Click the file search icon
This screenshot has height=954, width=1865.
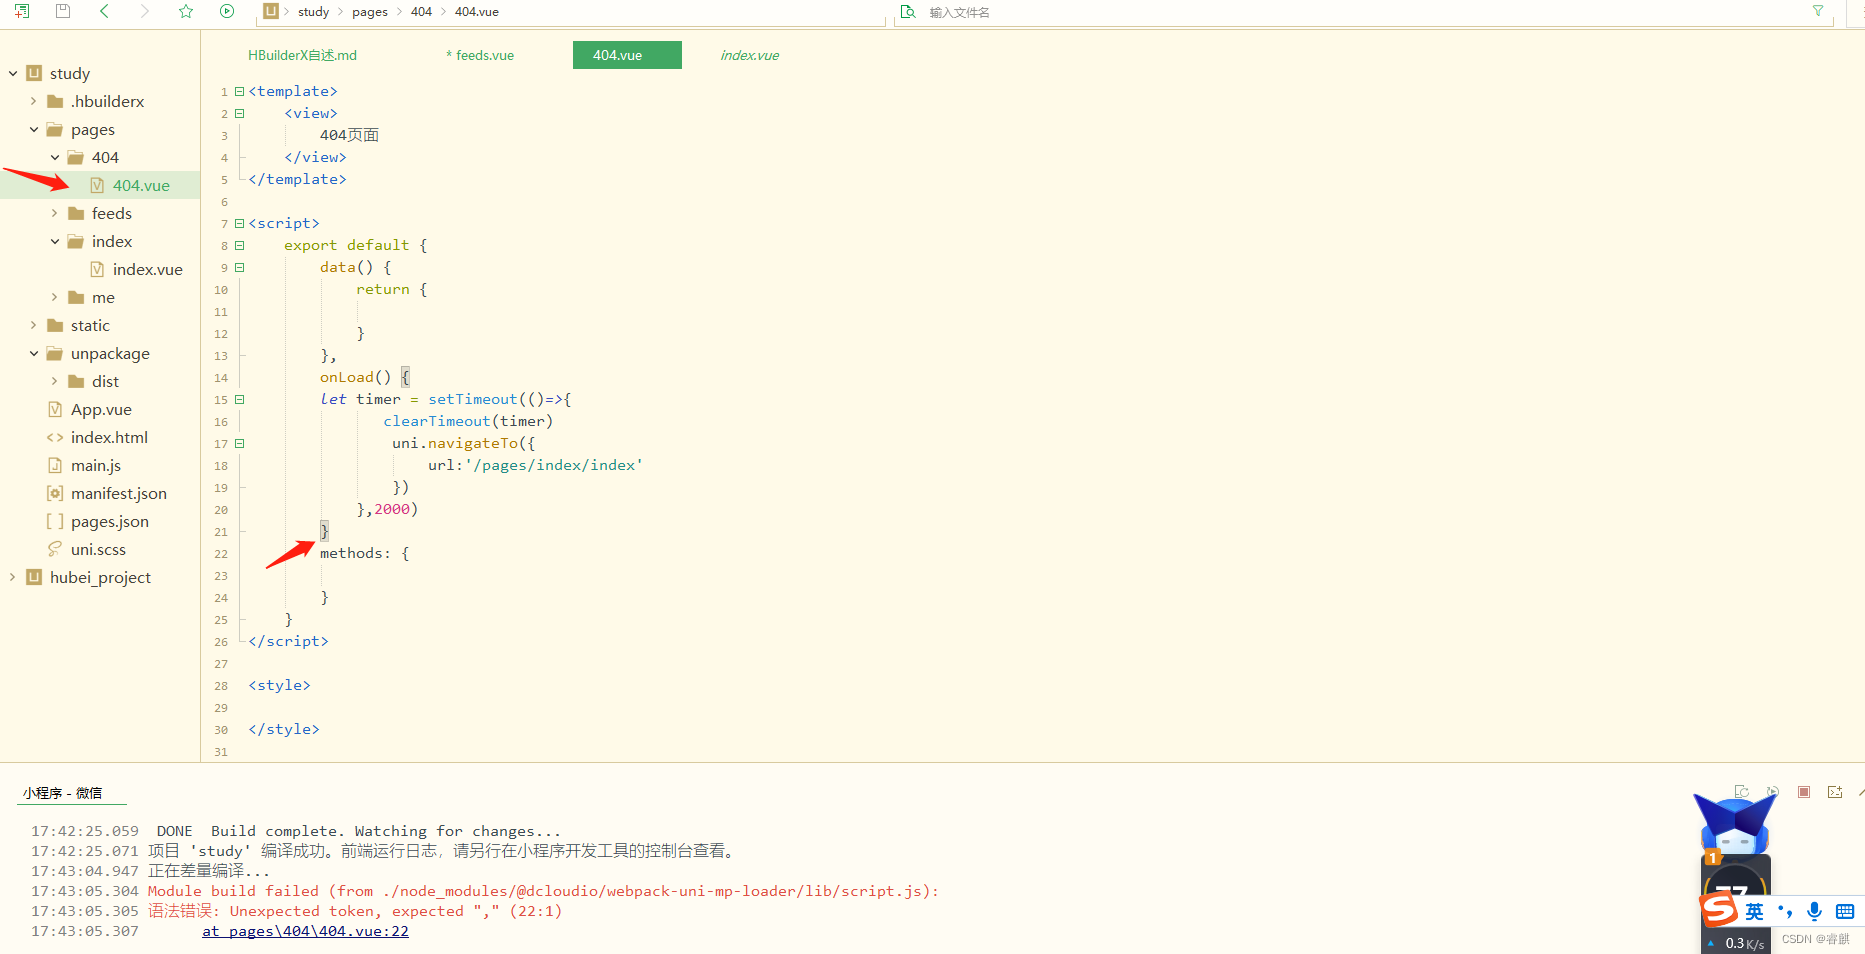[x=908, y=11]
